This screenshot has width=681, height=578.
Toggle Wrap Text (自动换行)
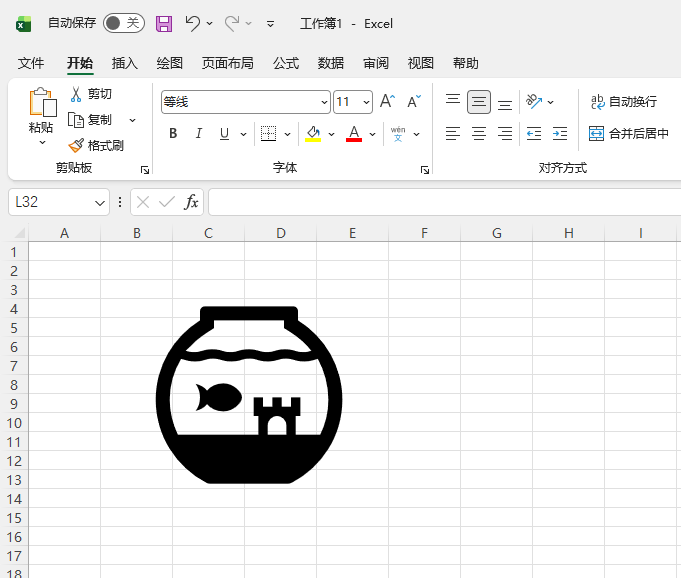(x=624, y=102)
